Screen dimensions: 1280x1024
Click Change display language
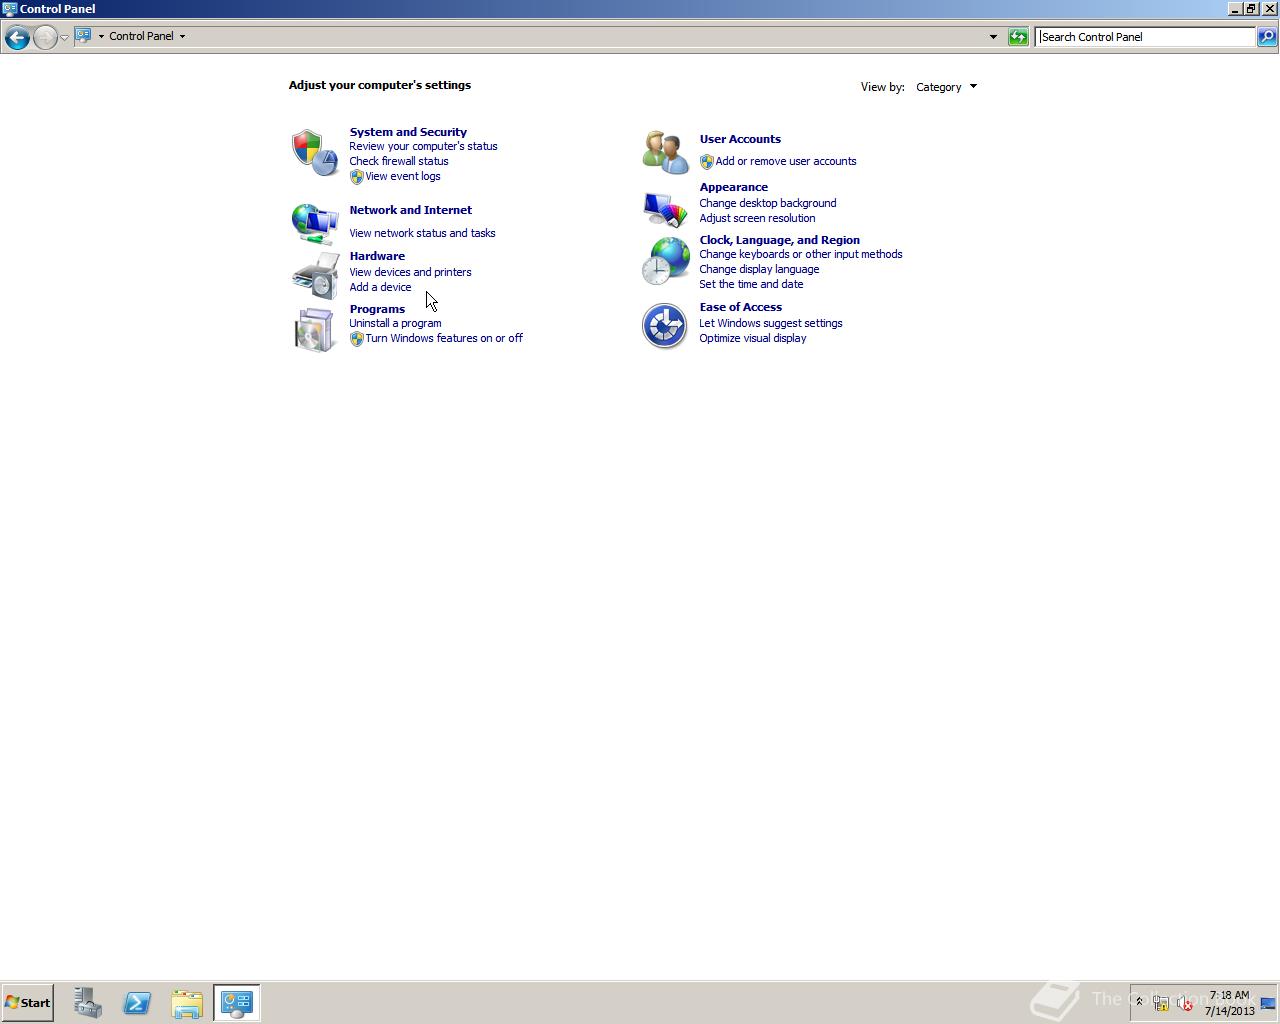pyautogui.click(x=759, y=269)
